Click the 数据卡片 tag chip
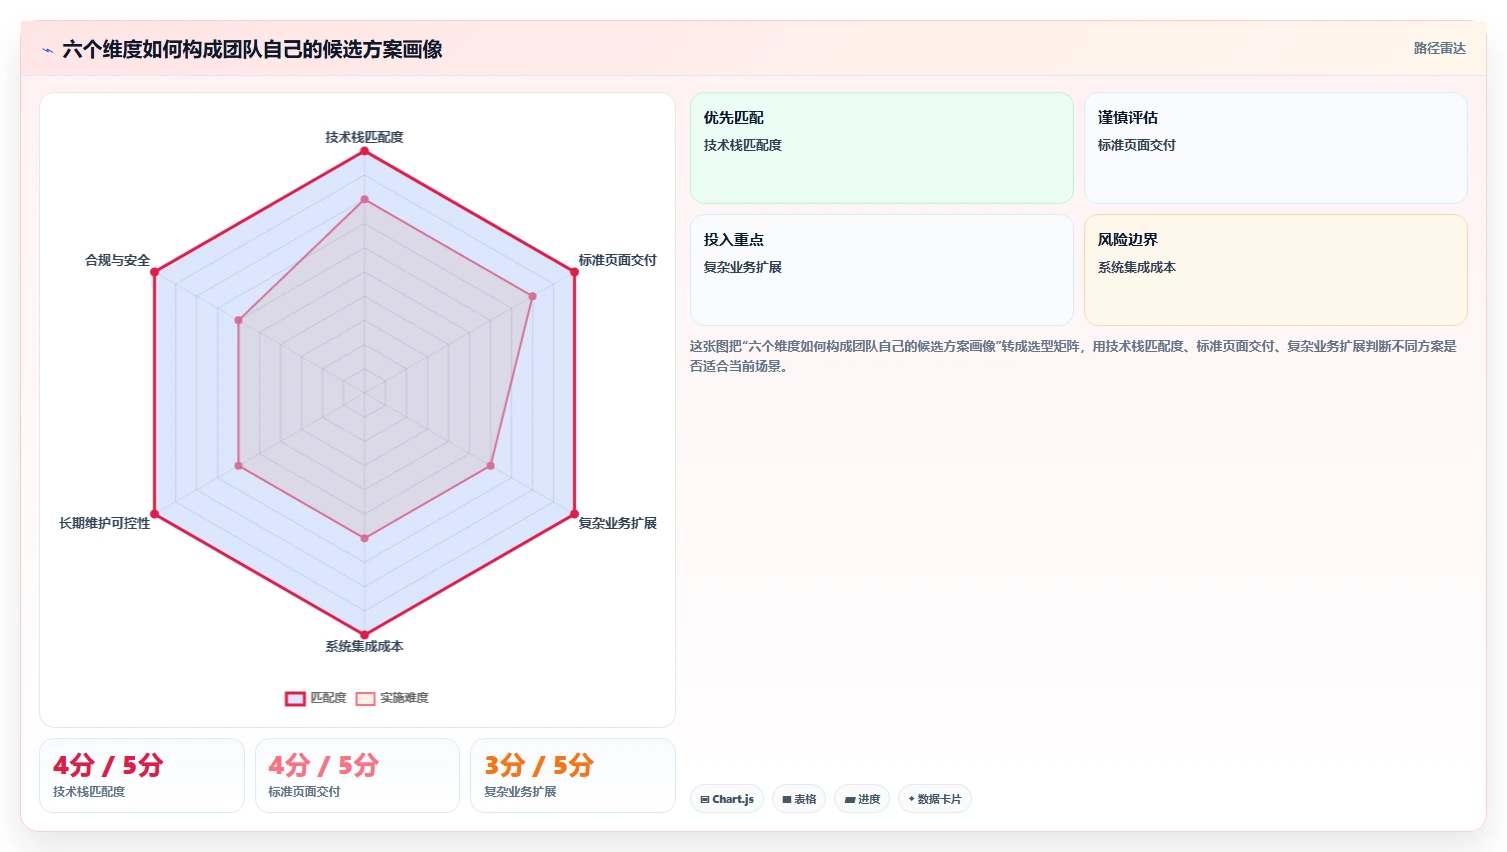 (935, 799)
